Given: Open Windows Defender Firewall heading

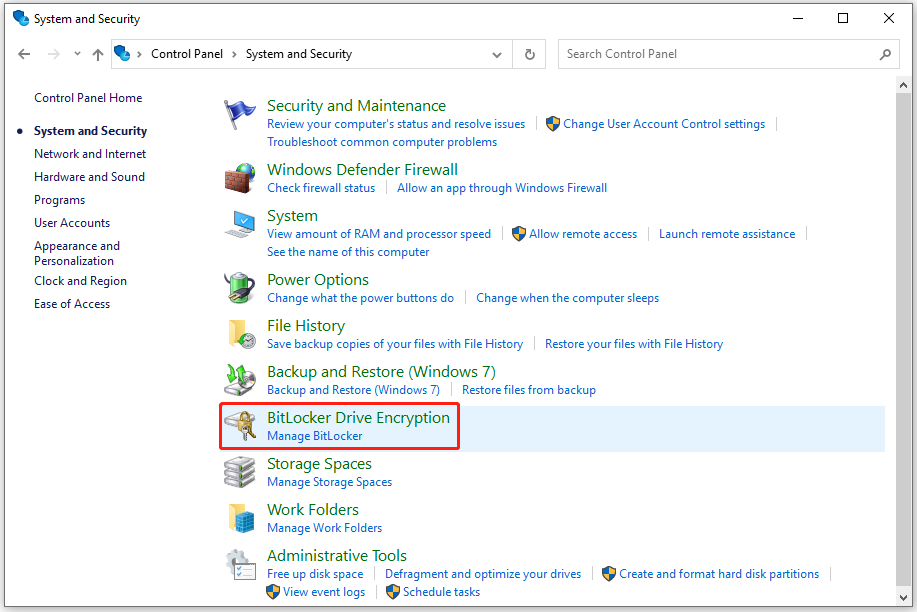Looking at the screenshot, I should click(362, 170).
